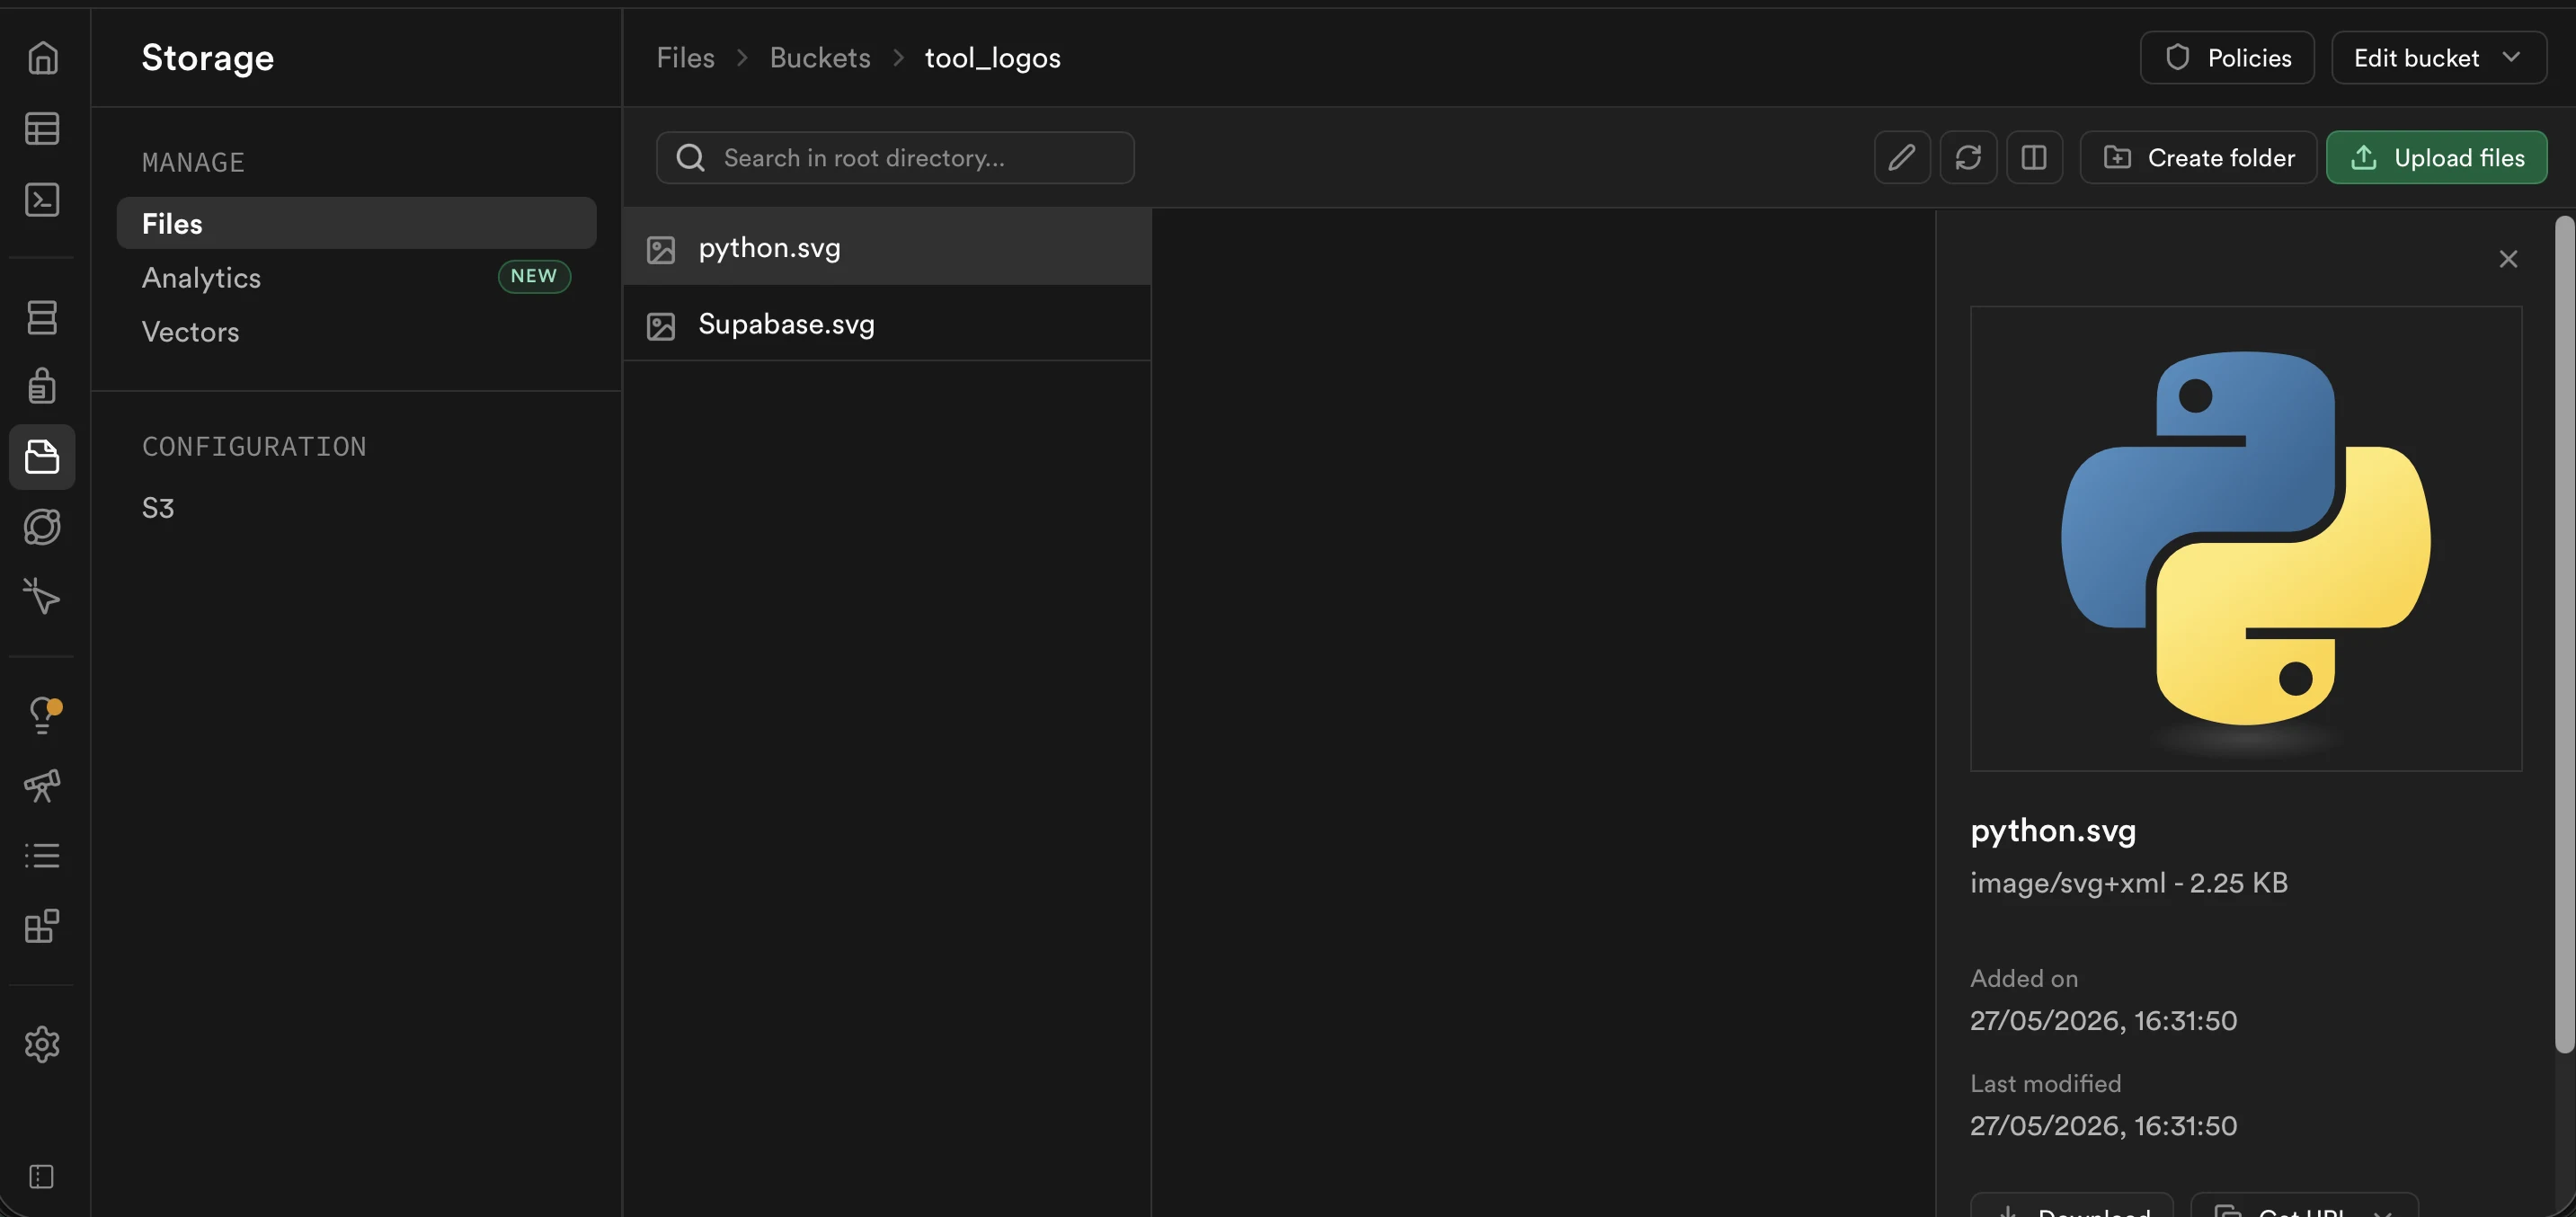Screen dimensions: 2576x1217
Task: Open the Authentication lock icon
Action: pos(42,386)
